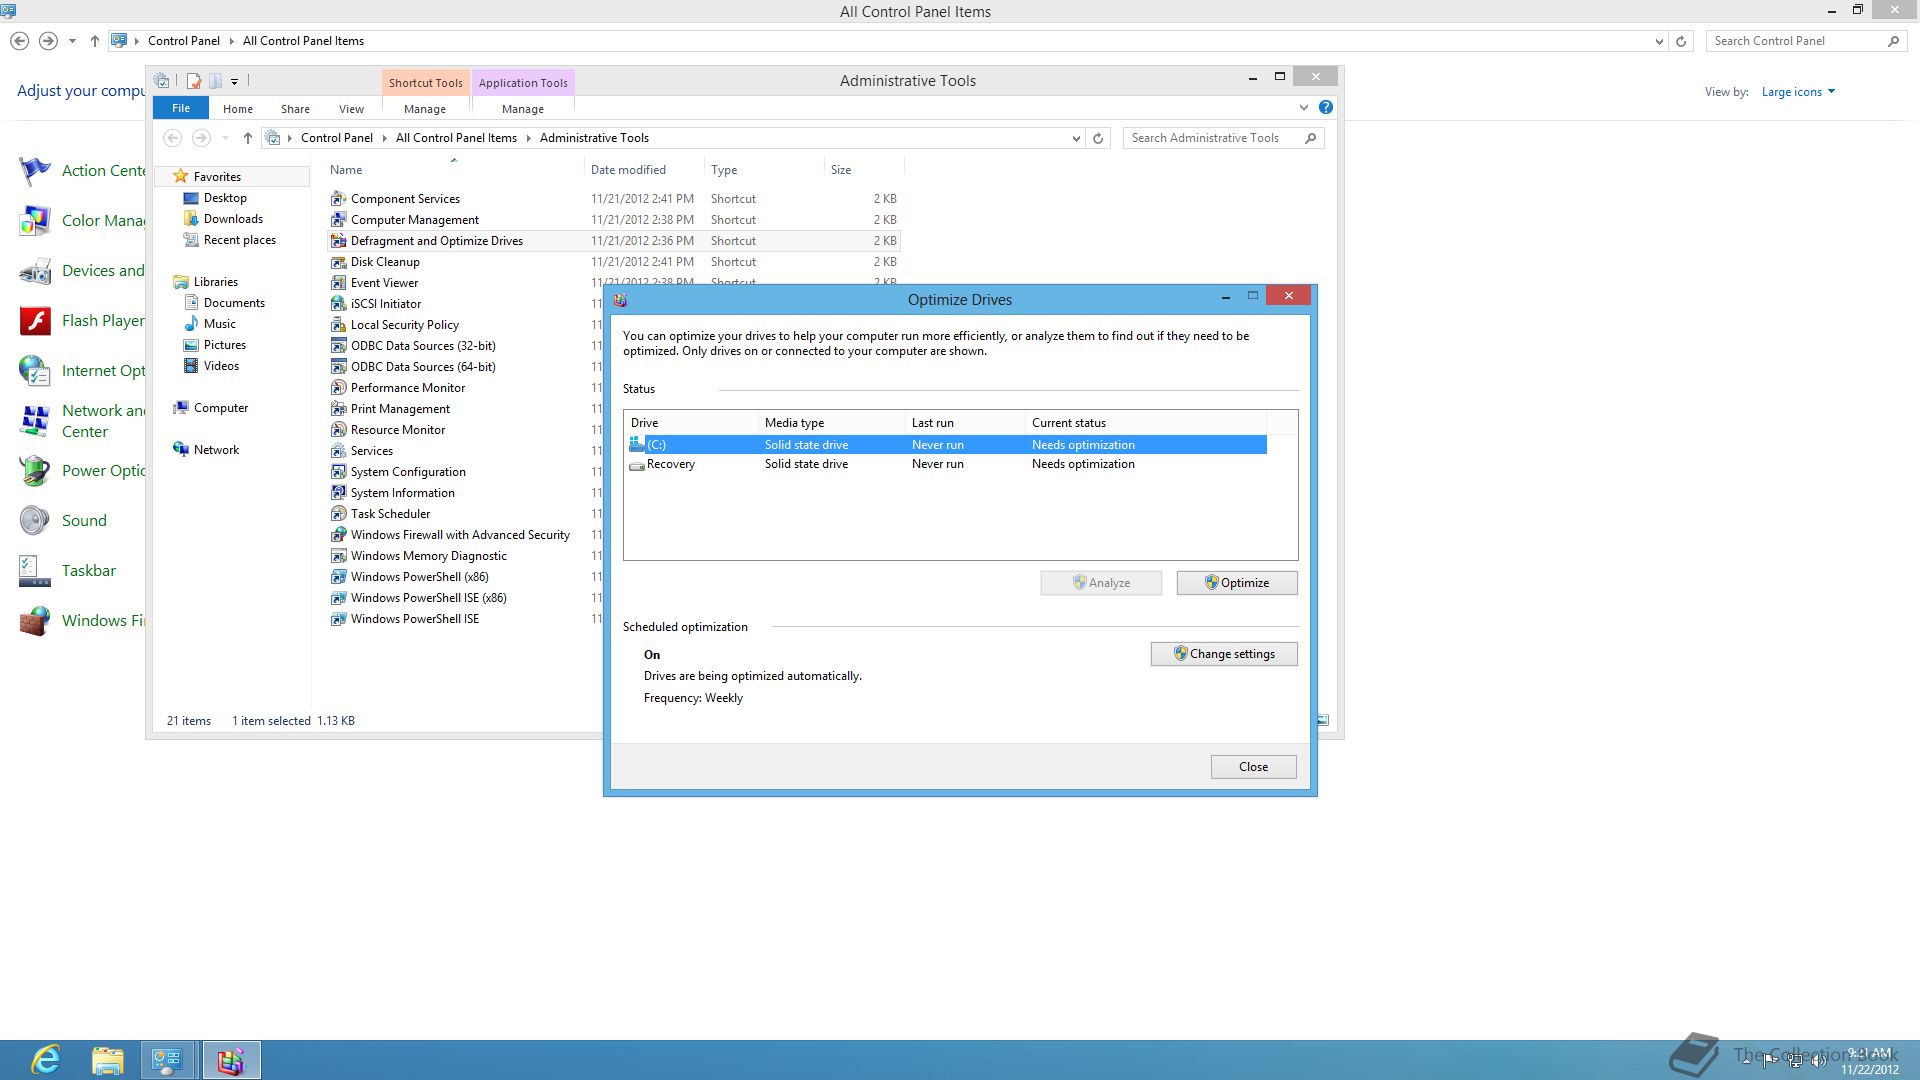Image resolution: width=1920 pixels, height=1080 pixels.
Task: Open the Quick Access Toolbar customize dropdown
Action: [x=235, y=82]
